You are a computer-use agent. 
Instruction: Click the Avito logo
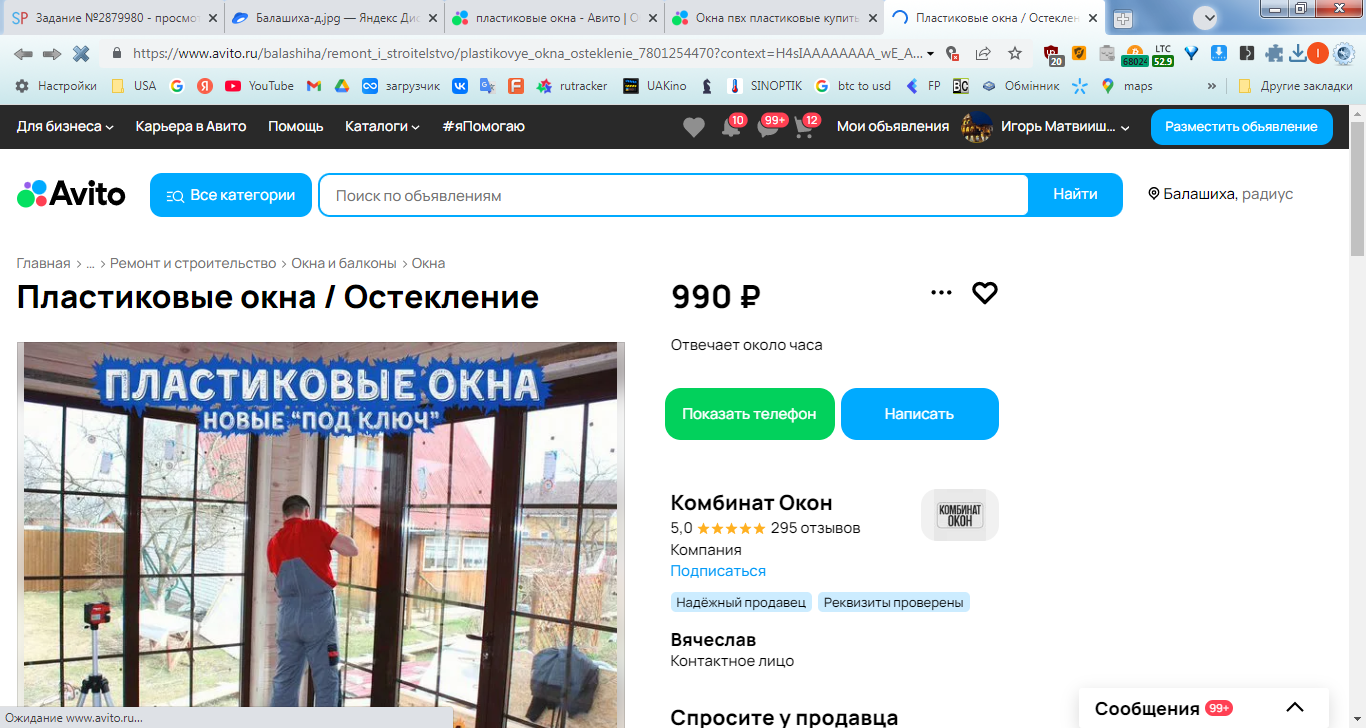[71, 194]
